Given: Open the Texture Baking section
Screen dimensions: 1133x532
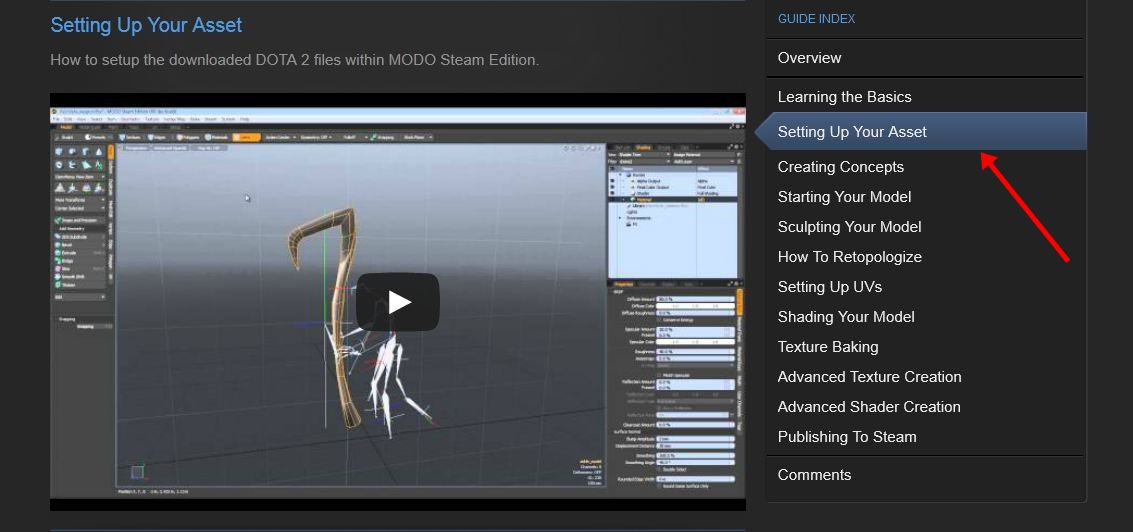Looking at the screenshot, I should coord(828,347).
